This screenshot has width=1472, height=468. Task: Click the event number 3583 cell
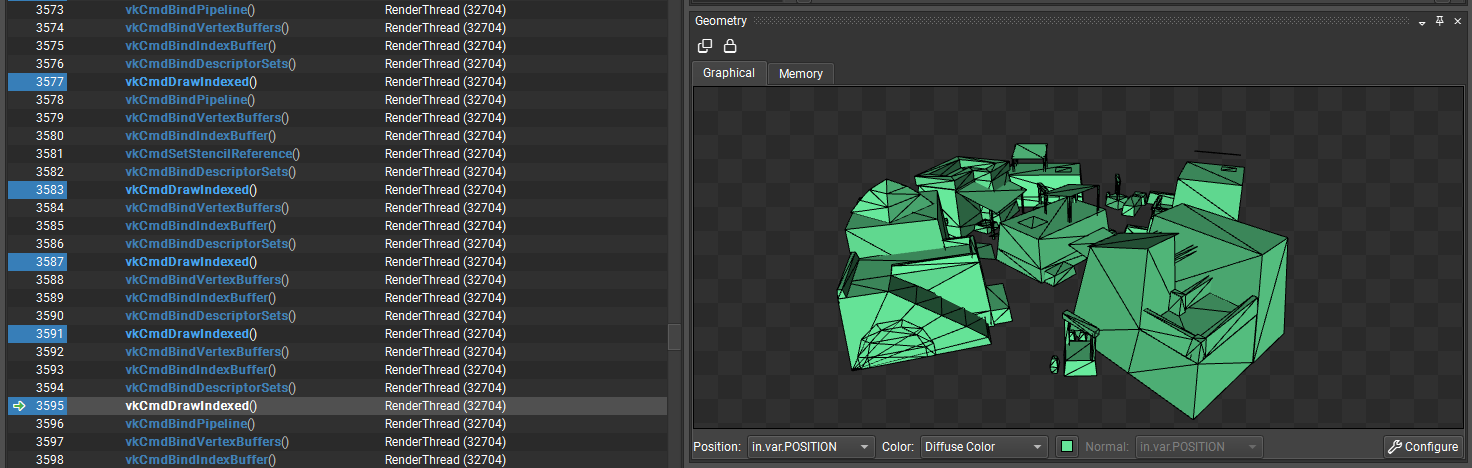[x=38, y=190]
